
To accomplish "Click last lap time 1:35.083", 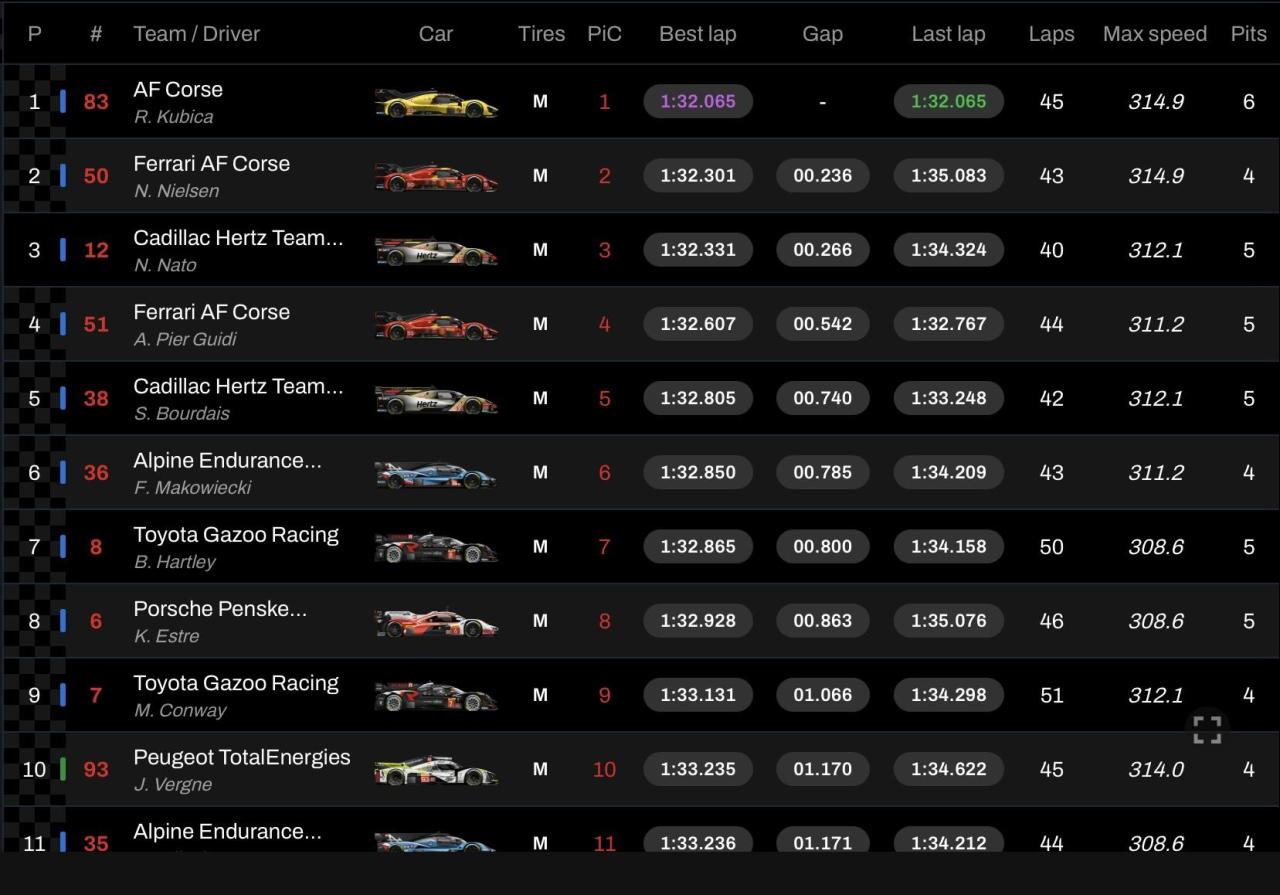I will pyautogui.click(x=948, y=175).
